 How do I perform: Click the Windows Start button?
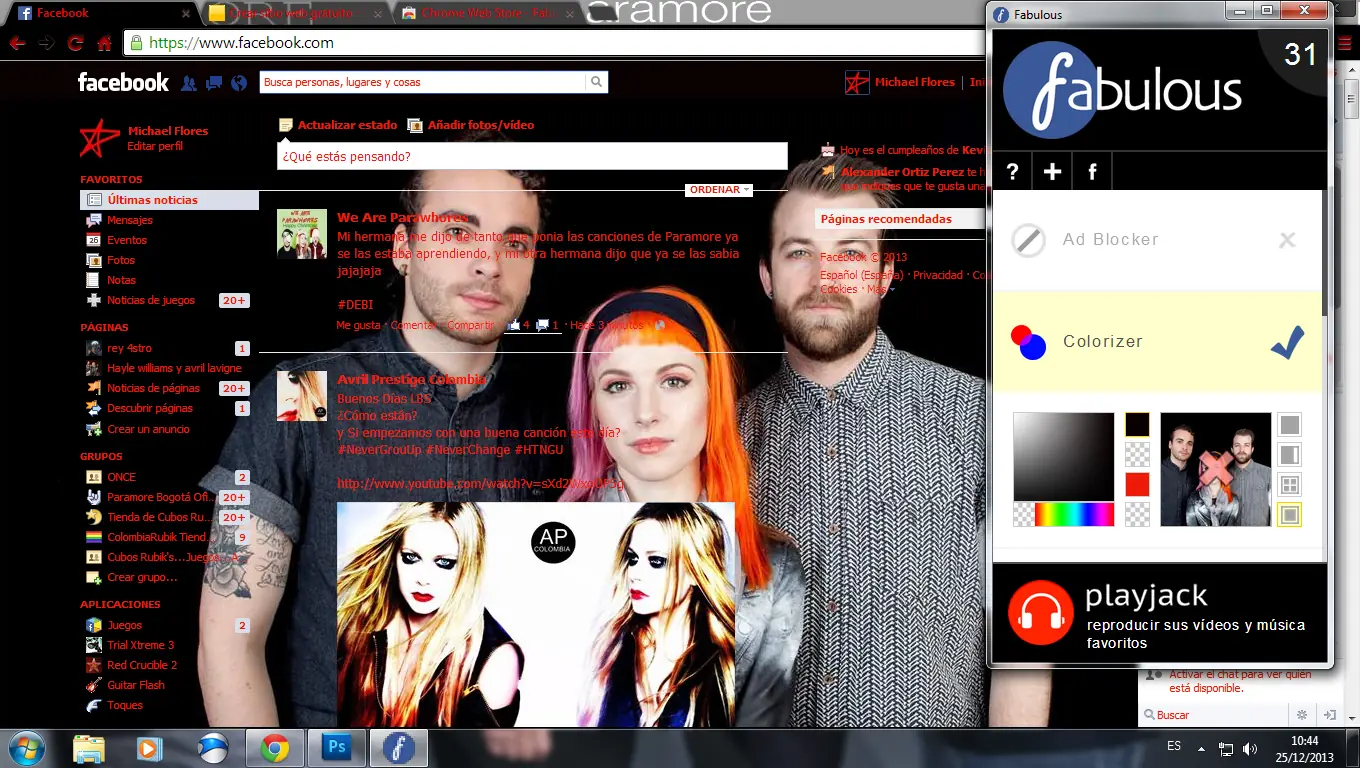[x=25, y=747]
